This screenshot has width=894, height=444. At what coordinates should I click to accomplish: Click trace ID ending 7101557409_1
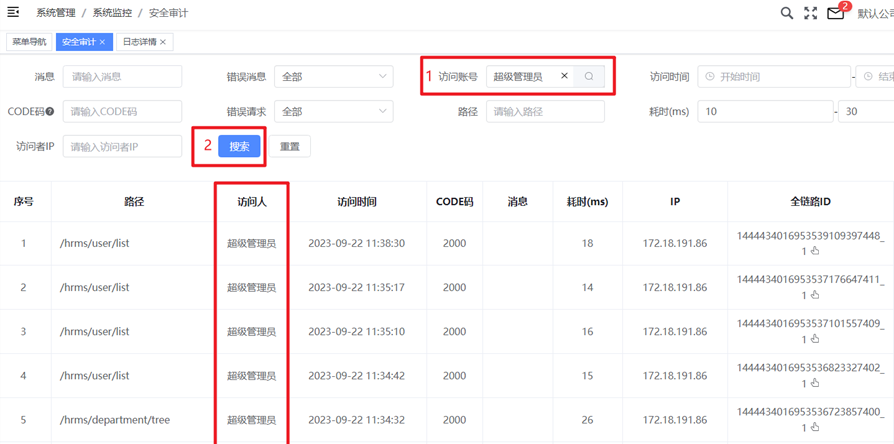coord(810,331)
